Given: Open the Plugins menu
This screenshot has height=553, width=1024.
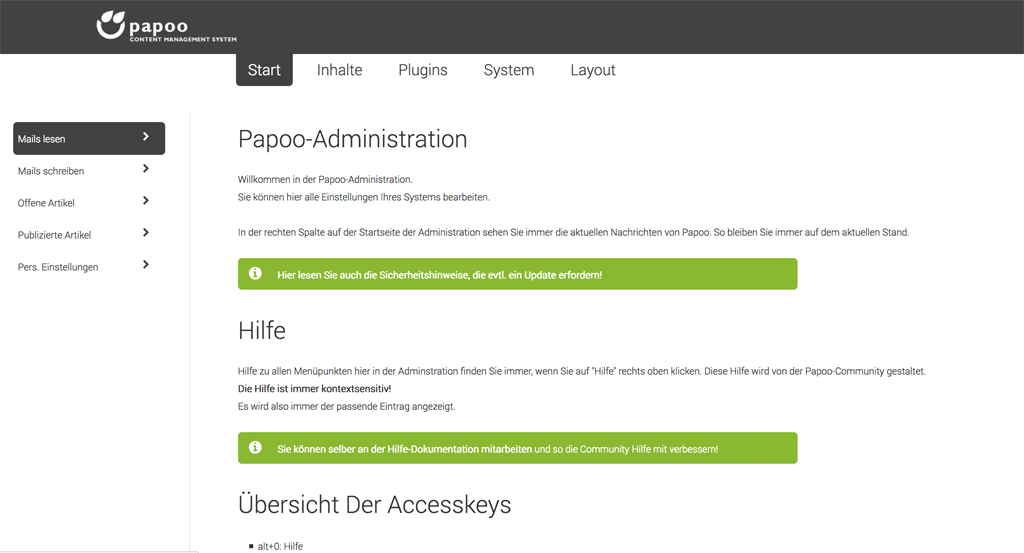Looking at the screenshot, I should [x=423, y=70].
